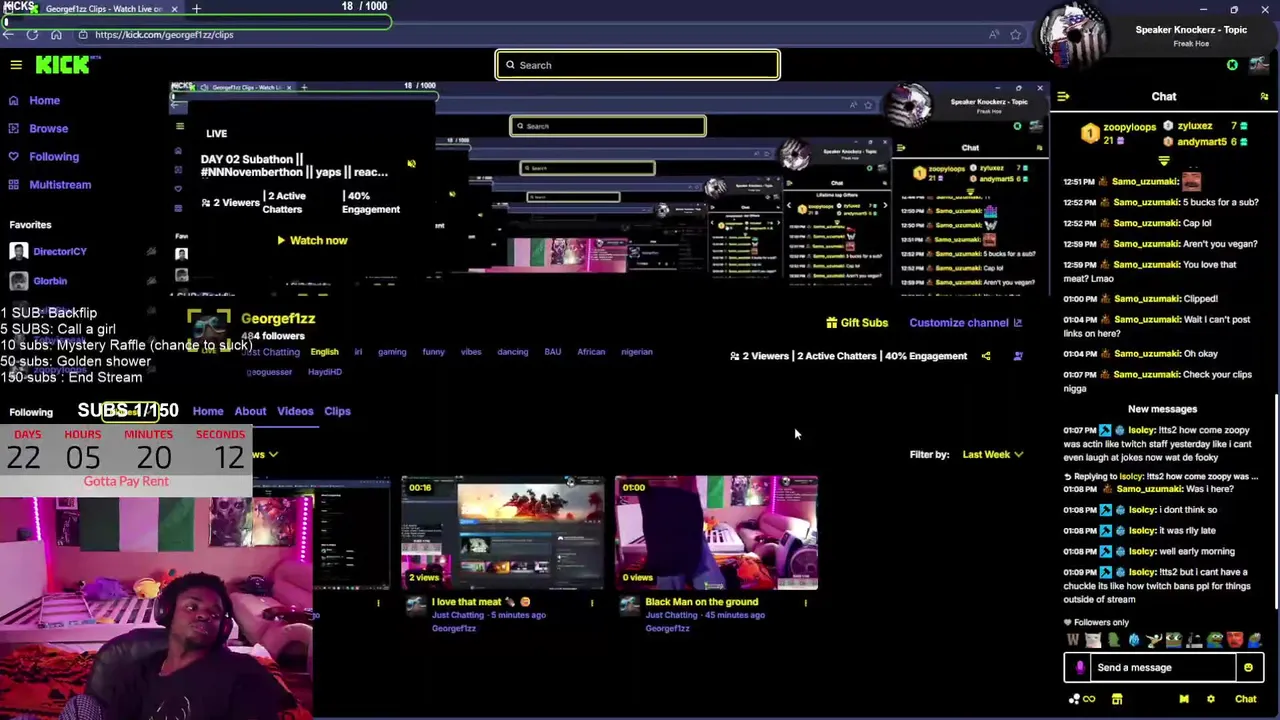Open chat users list icon
Viewport: 1280px width, 720px height.
pyautogui.click(x=1264, y=97)
